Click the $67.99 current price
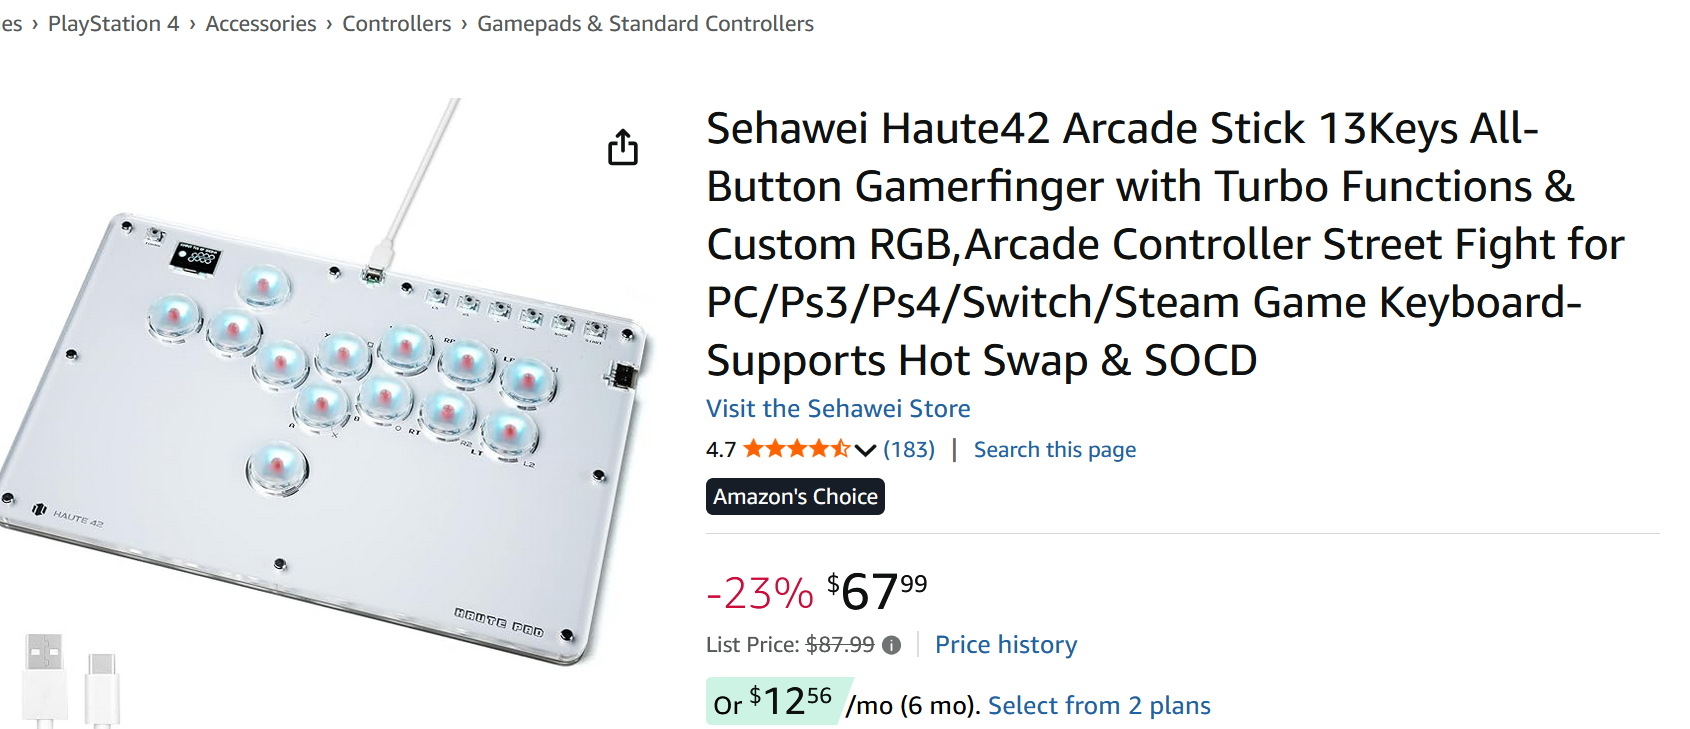The height and width of the screenshot is (729, 1690). coord(877,591)
